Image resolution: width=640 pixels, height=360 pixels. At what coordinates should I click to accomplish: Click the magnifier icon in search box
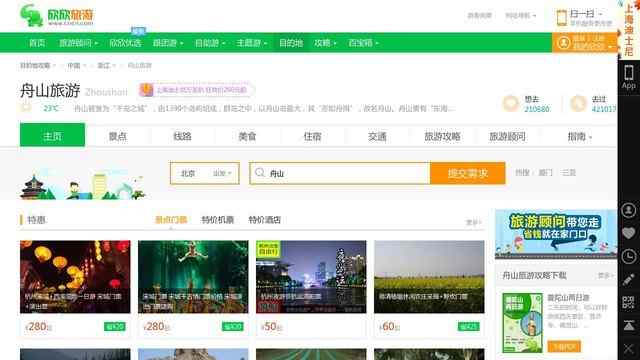(260, 173)
